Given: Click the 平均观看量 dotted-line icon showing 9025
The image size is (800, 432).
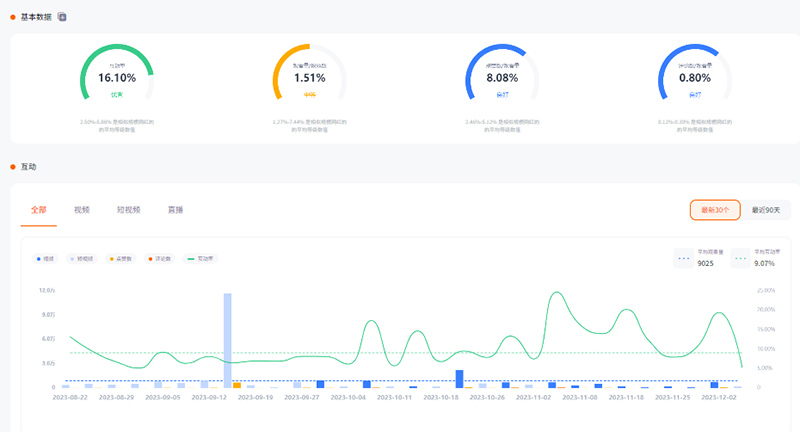Looking at the screenshot, I should (684, 259).
